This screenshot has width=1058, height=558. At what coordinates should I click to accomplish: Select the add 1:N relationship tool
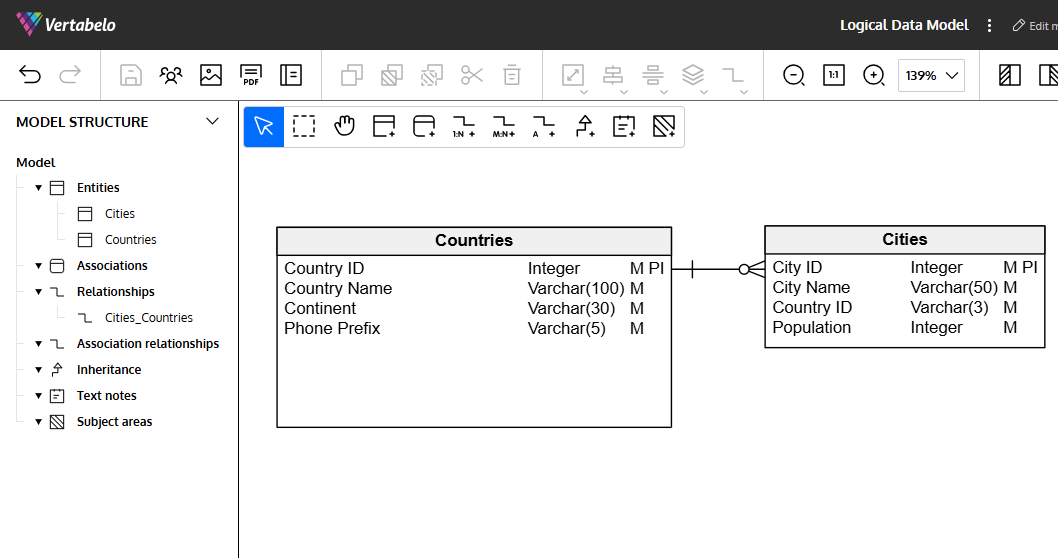464,126
